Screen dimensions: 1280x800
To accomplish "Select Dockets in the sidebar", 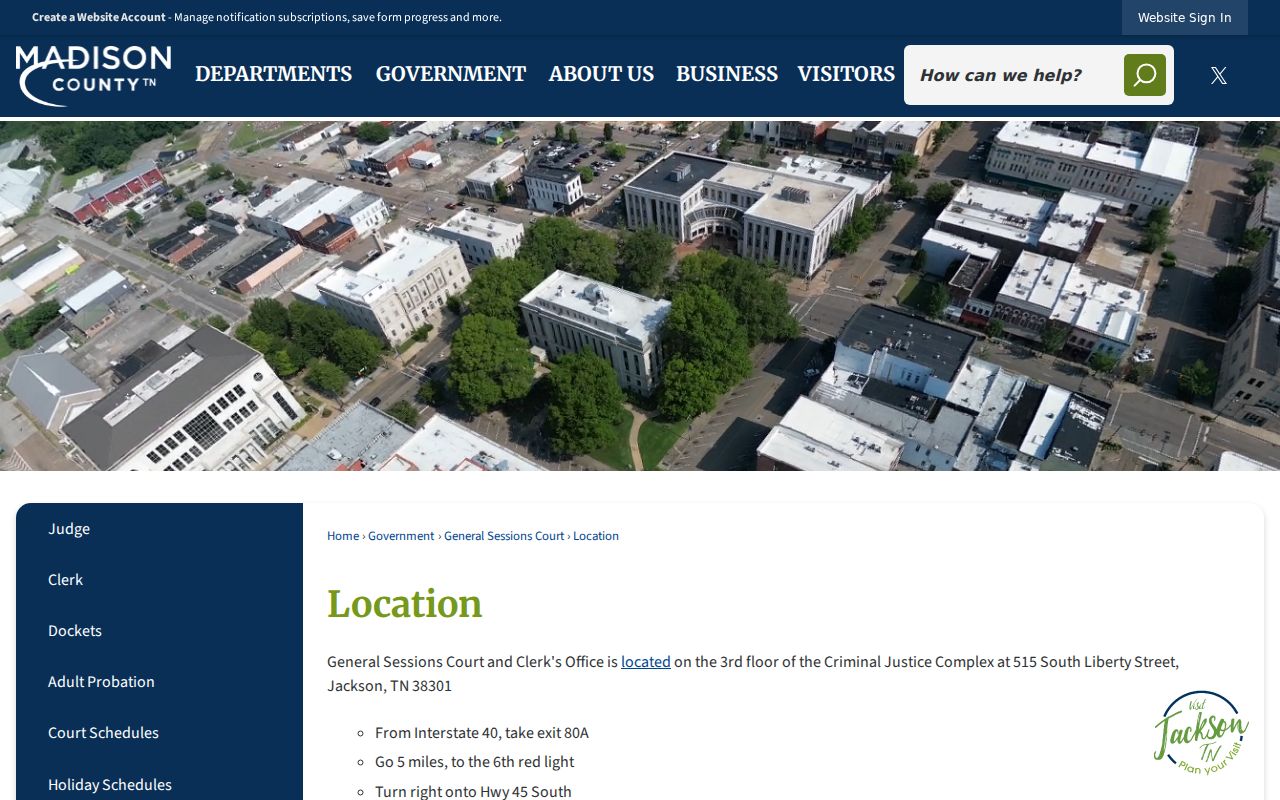I will coord(160,631).
